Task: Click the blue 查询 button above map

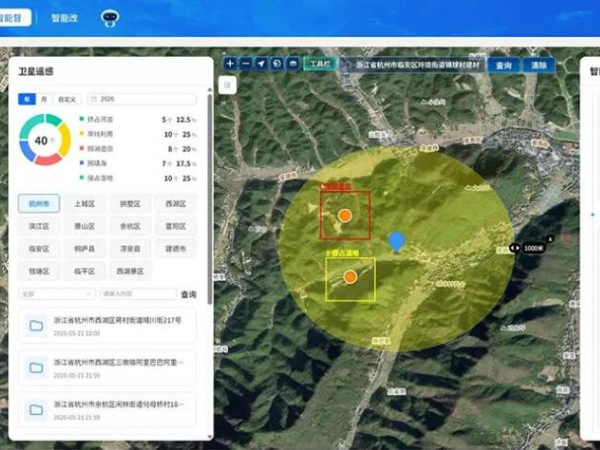Action: coord(504,65)
